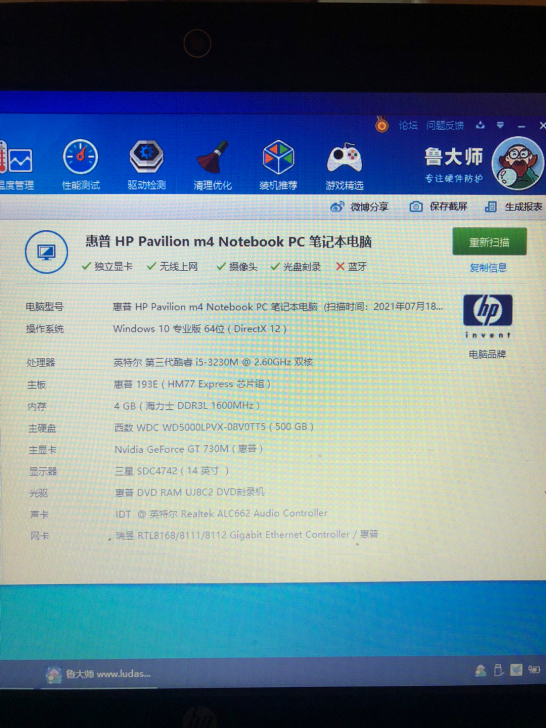Open the 清理优化 cleanup brush tool
This screenshot has width=546, height=728.
213,165
